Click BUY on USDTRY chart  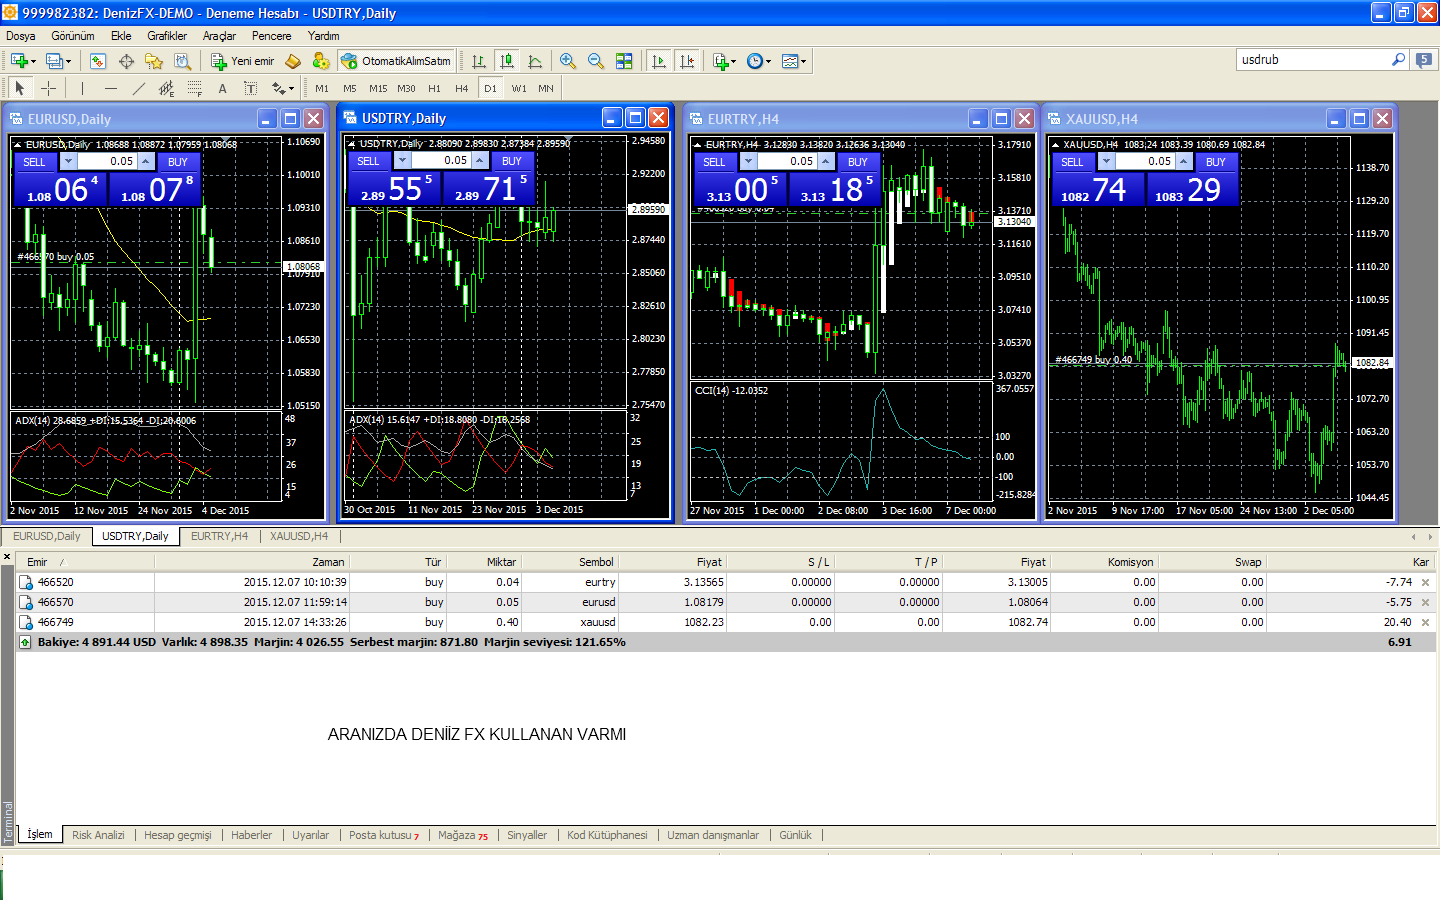coord(512,161)
